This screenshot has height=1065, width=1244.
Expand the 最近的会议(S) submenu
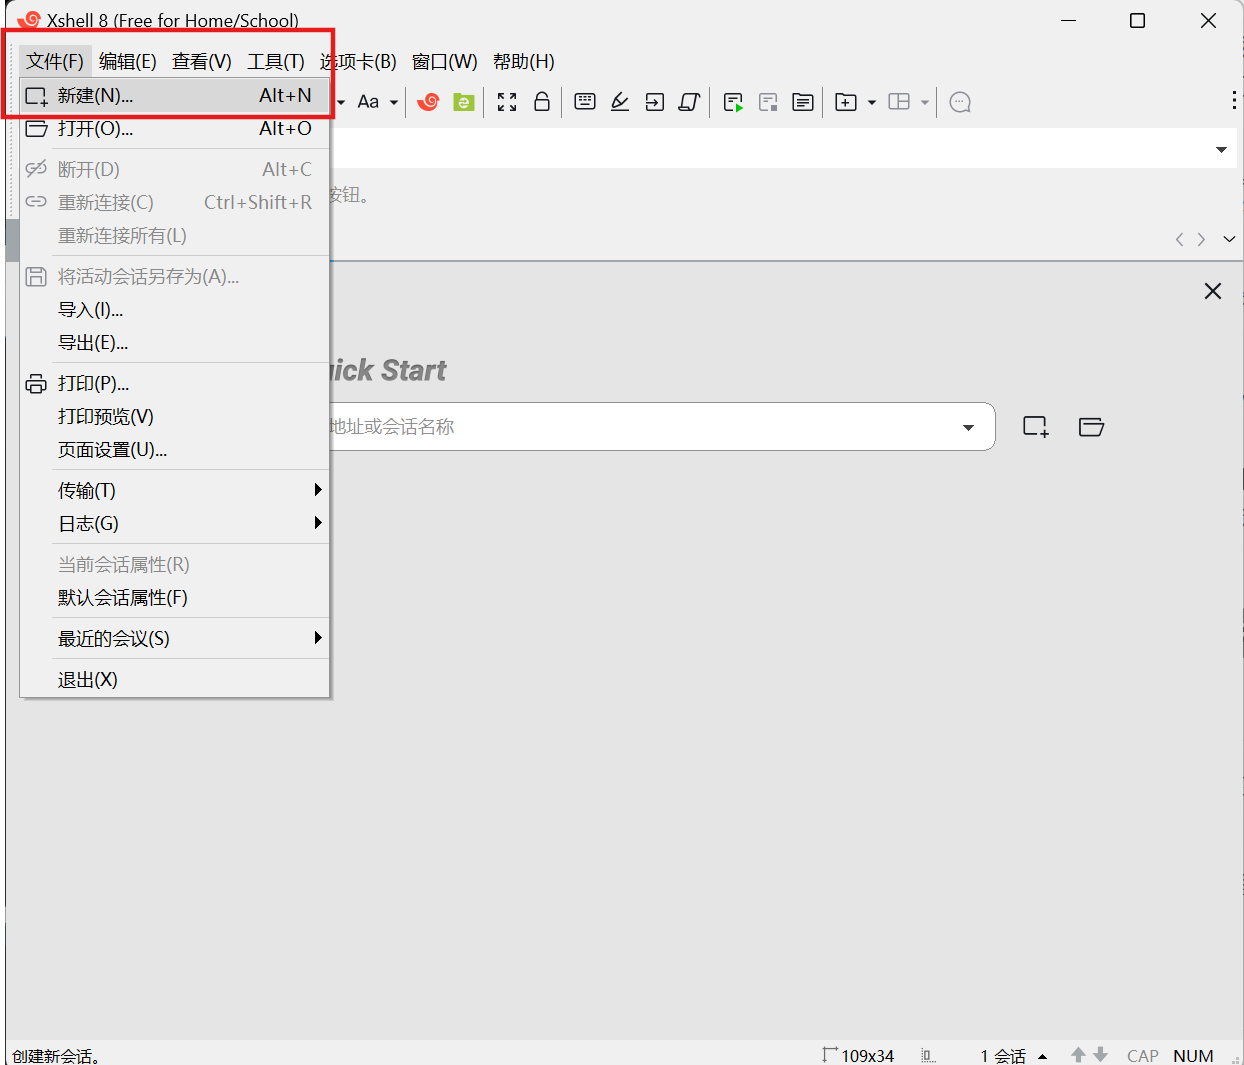[x=174, y=639]
